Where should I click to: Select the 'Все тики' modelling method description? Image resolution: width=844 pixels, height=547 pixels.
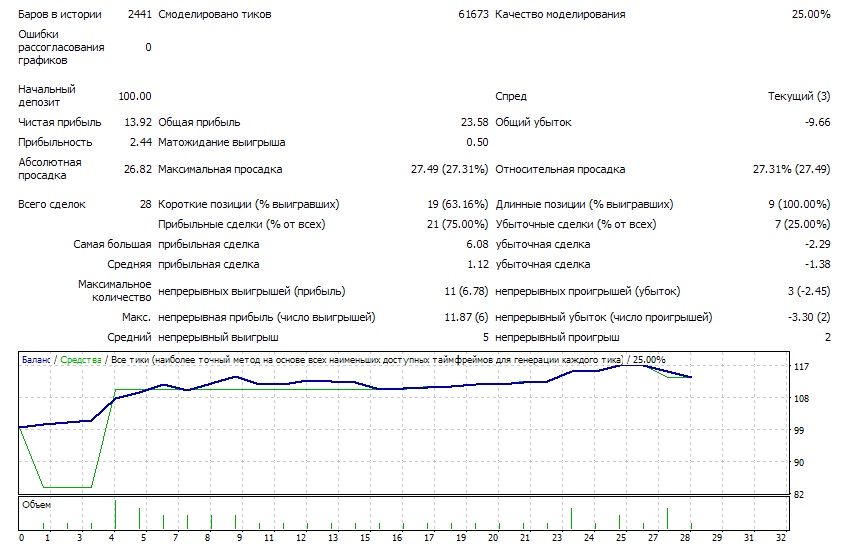[367, 360]
